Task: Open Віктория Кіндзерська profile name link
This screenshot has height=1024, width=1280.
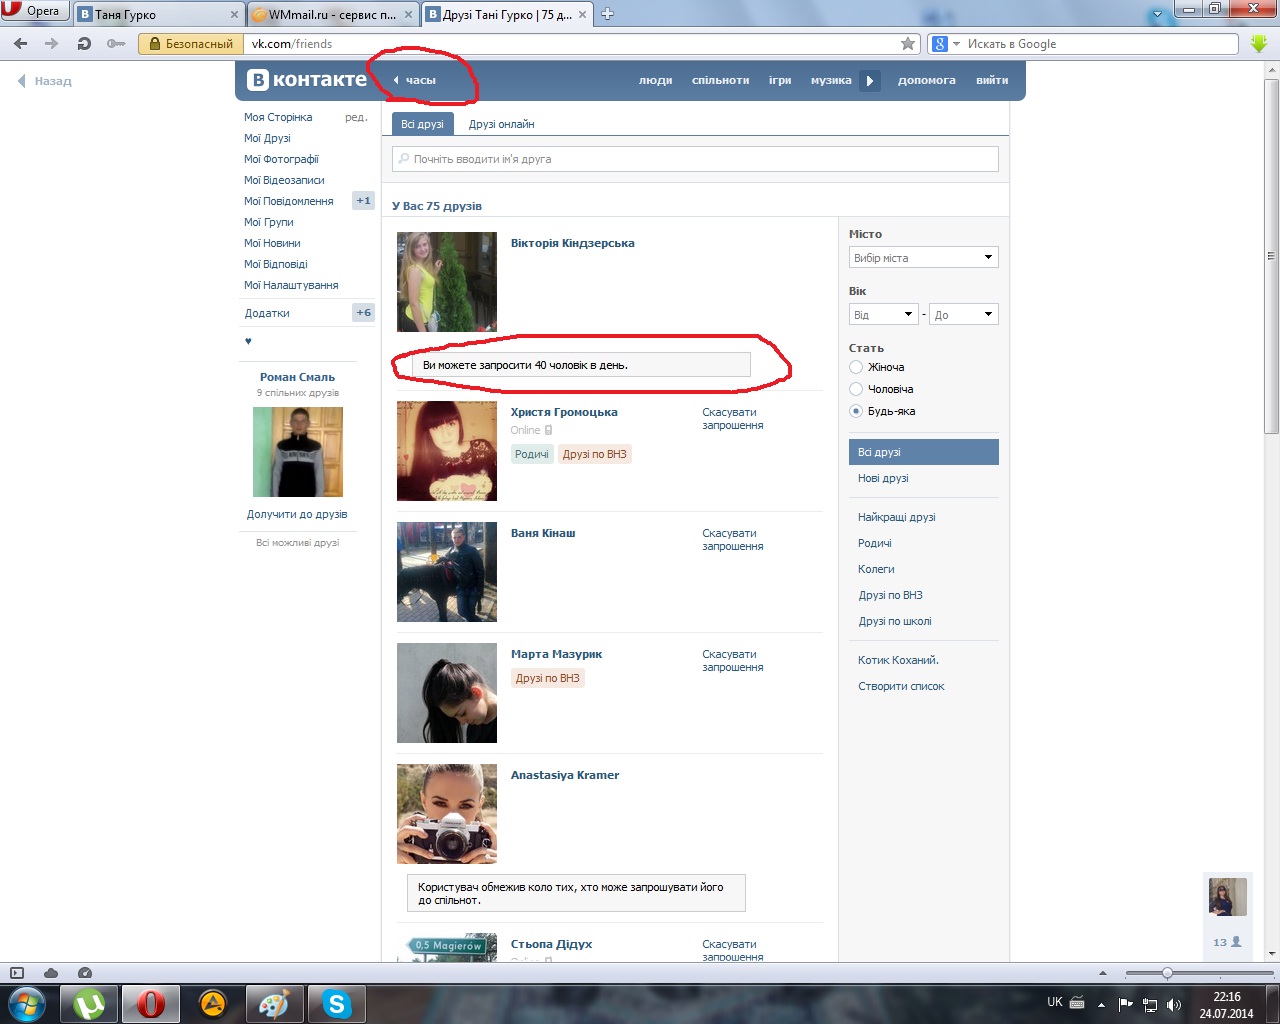Action: point(572,243)
